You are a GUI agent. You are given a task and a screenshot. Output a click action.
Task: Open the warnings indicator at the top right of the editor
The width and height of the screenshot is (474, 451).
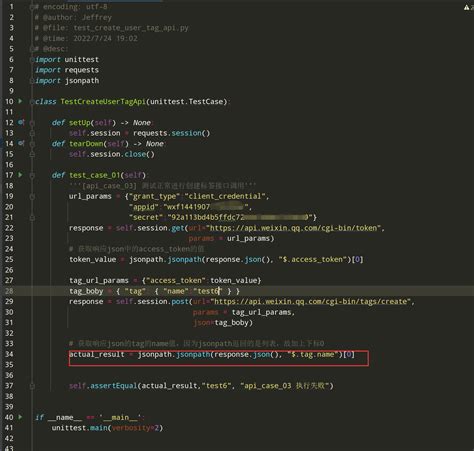(468, 7)
